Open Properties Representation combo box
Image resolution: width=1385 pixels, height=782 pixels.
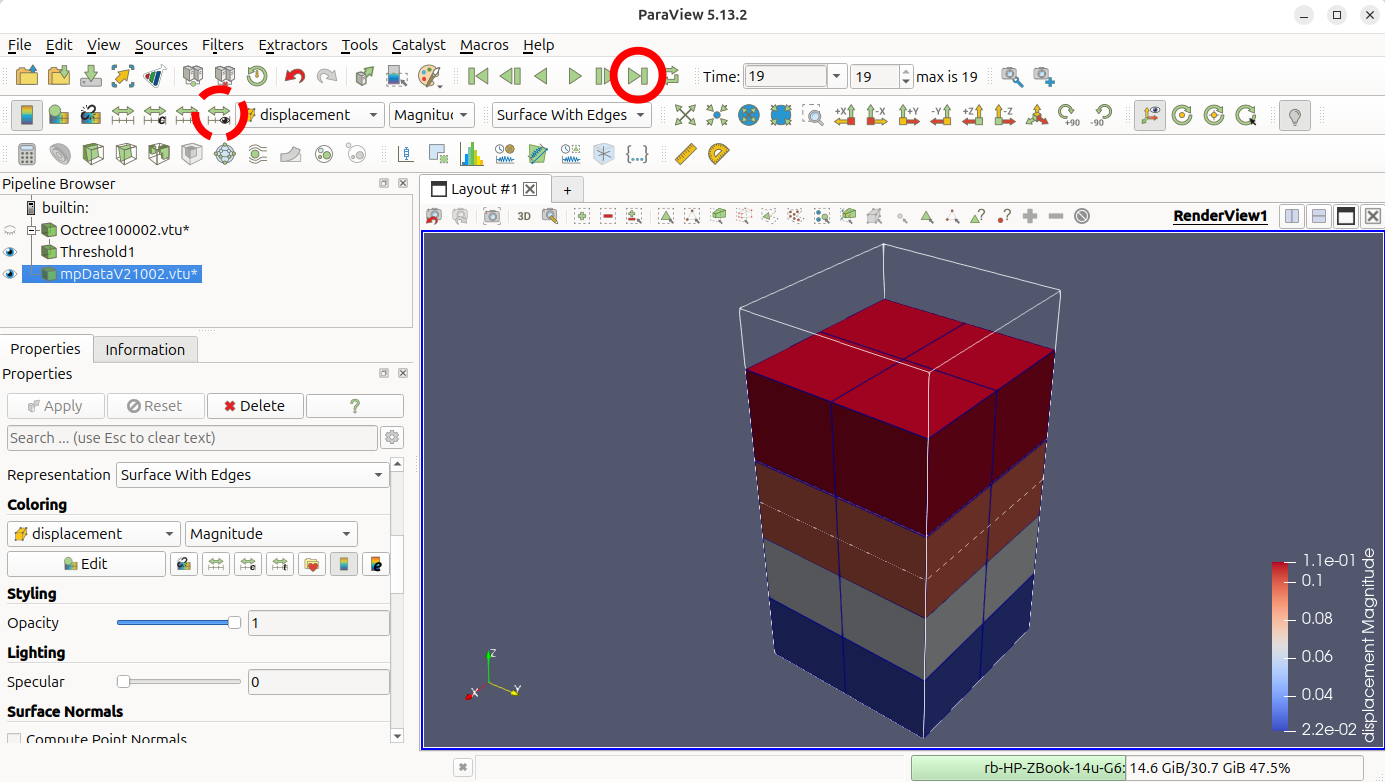(x=253, y=475)
